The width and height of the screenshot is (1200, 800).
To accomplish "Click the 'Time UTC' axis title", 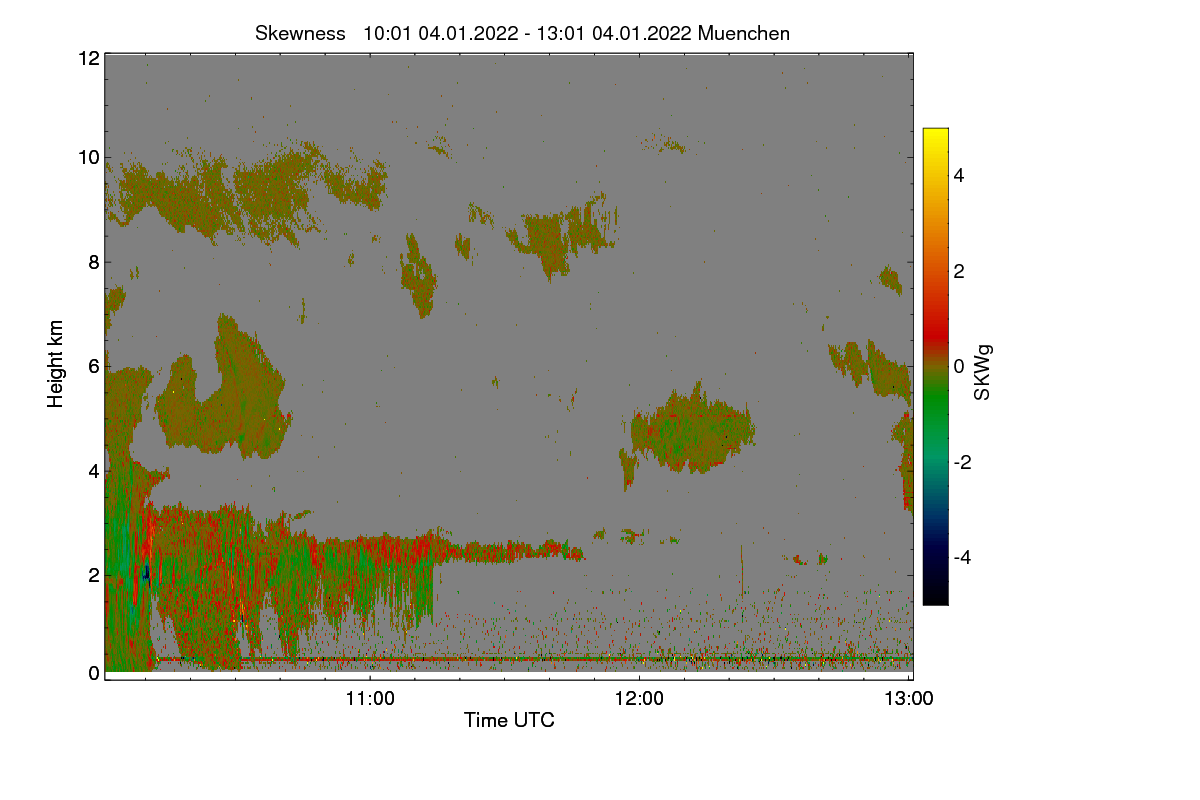I will [509, 720].
